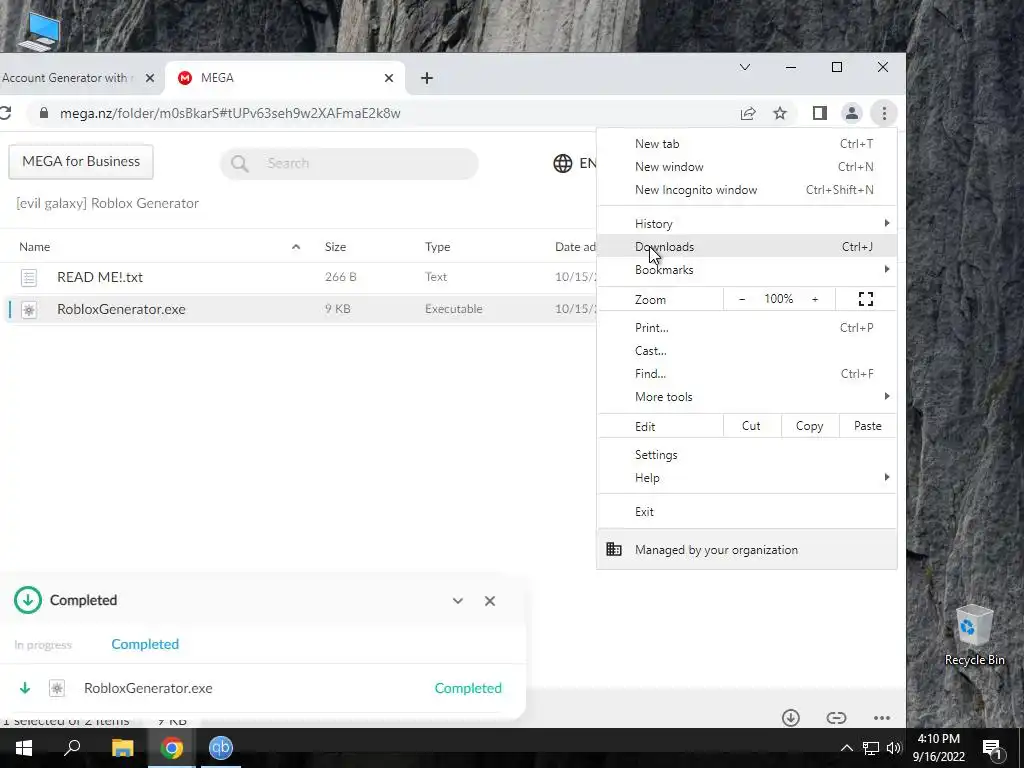Viewport: 1024px width, 768px height.
Task: Open Settings from the Chrome menu
Action: coord(747,455)
